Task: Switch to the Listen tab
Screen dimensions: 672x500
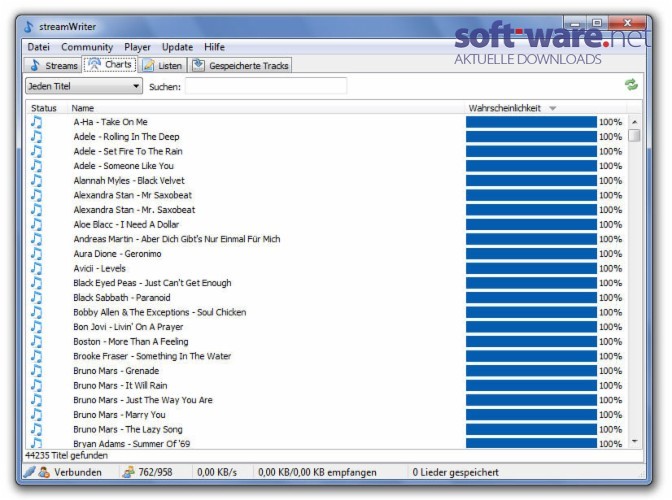Action: 162,65
